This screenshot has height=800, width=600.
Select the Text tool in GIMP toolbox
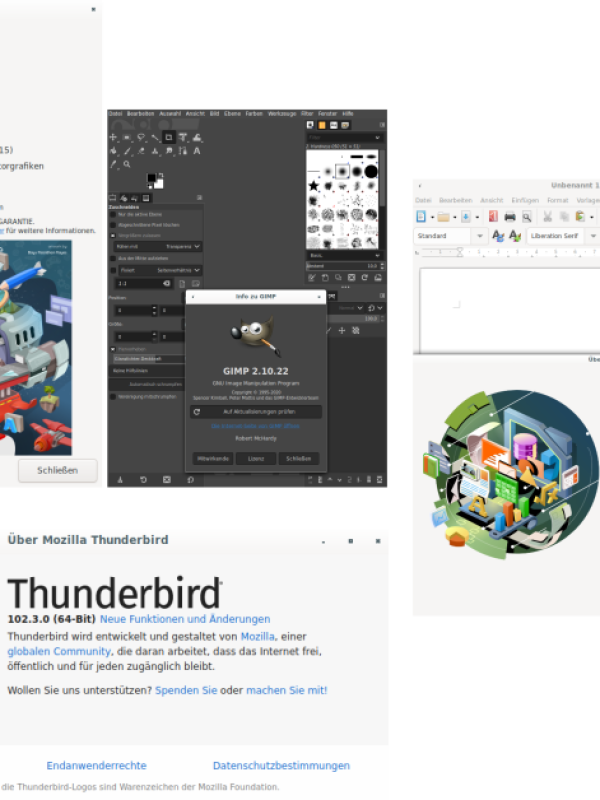[x=196, y=151]
